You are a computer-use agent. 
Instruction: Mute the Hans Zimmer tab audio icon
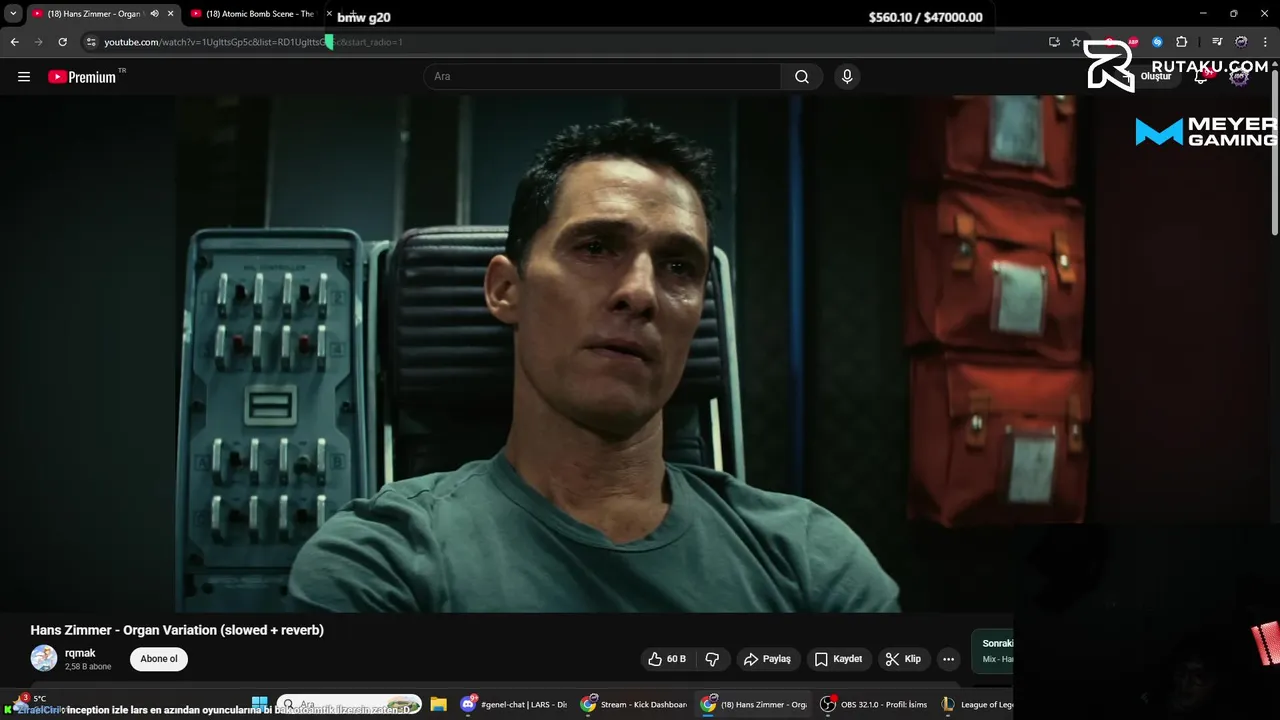(x=154, y=14)
